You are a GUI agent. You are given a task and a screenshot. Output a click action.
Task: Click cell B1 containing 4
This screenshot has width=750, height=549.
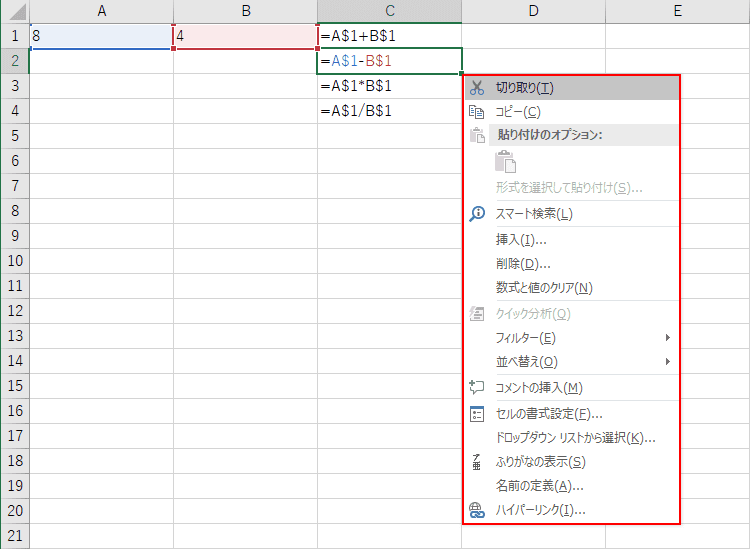(x=246, y=36)
